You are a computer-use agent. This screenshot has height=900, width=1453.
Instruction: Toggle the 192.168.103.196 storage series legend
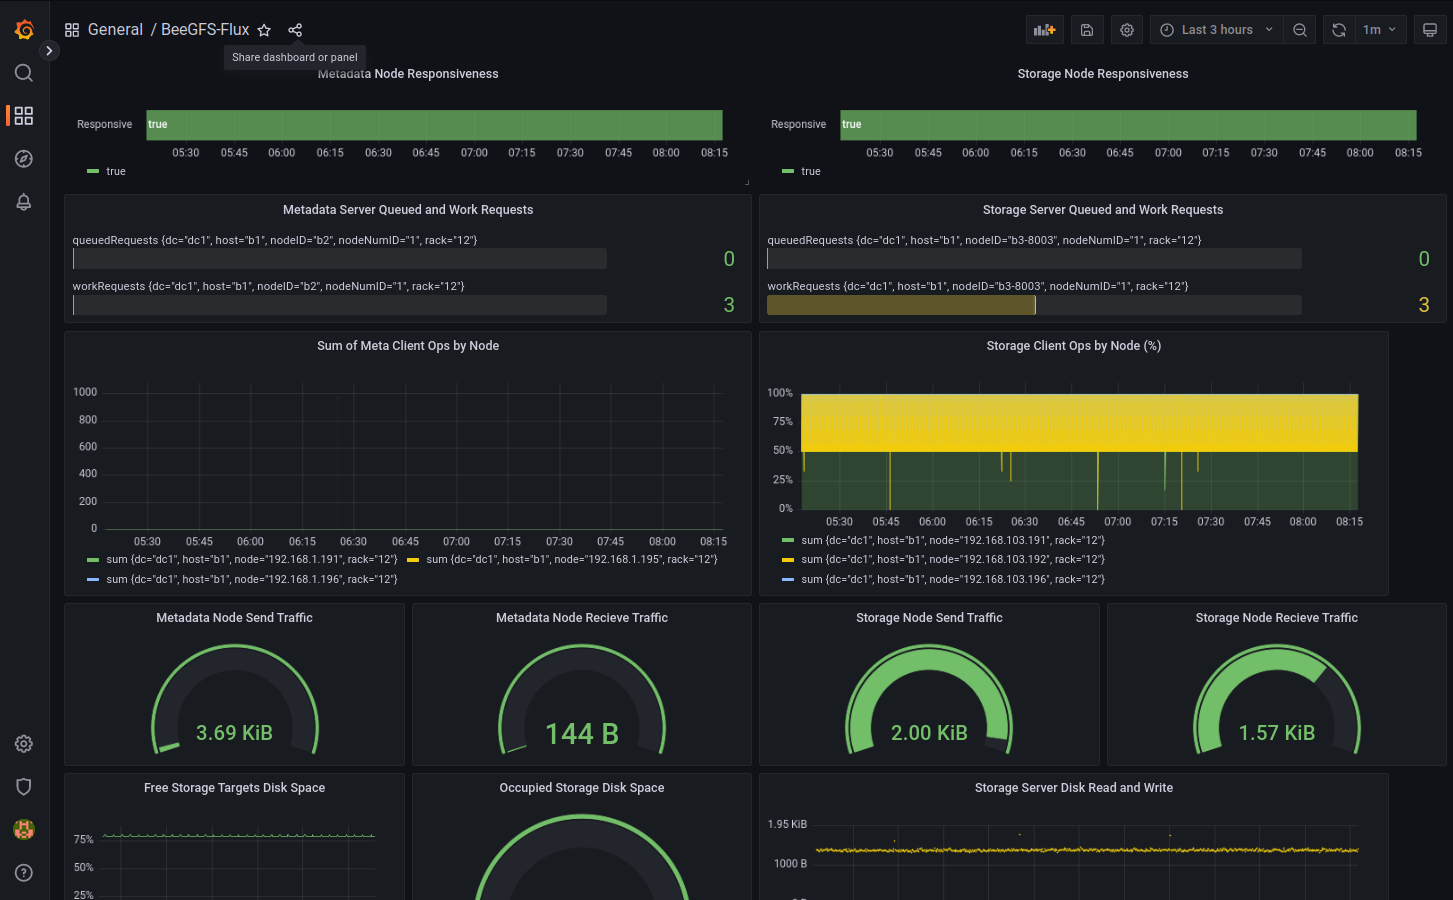point(953,580)
